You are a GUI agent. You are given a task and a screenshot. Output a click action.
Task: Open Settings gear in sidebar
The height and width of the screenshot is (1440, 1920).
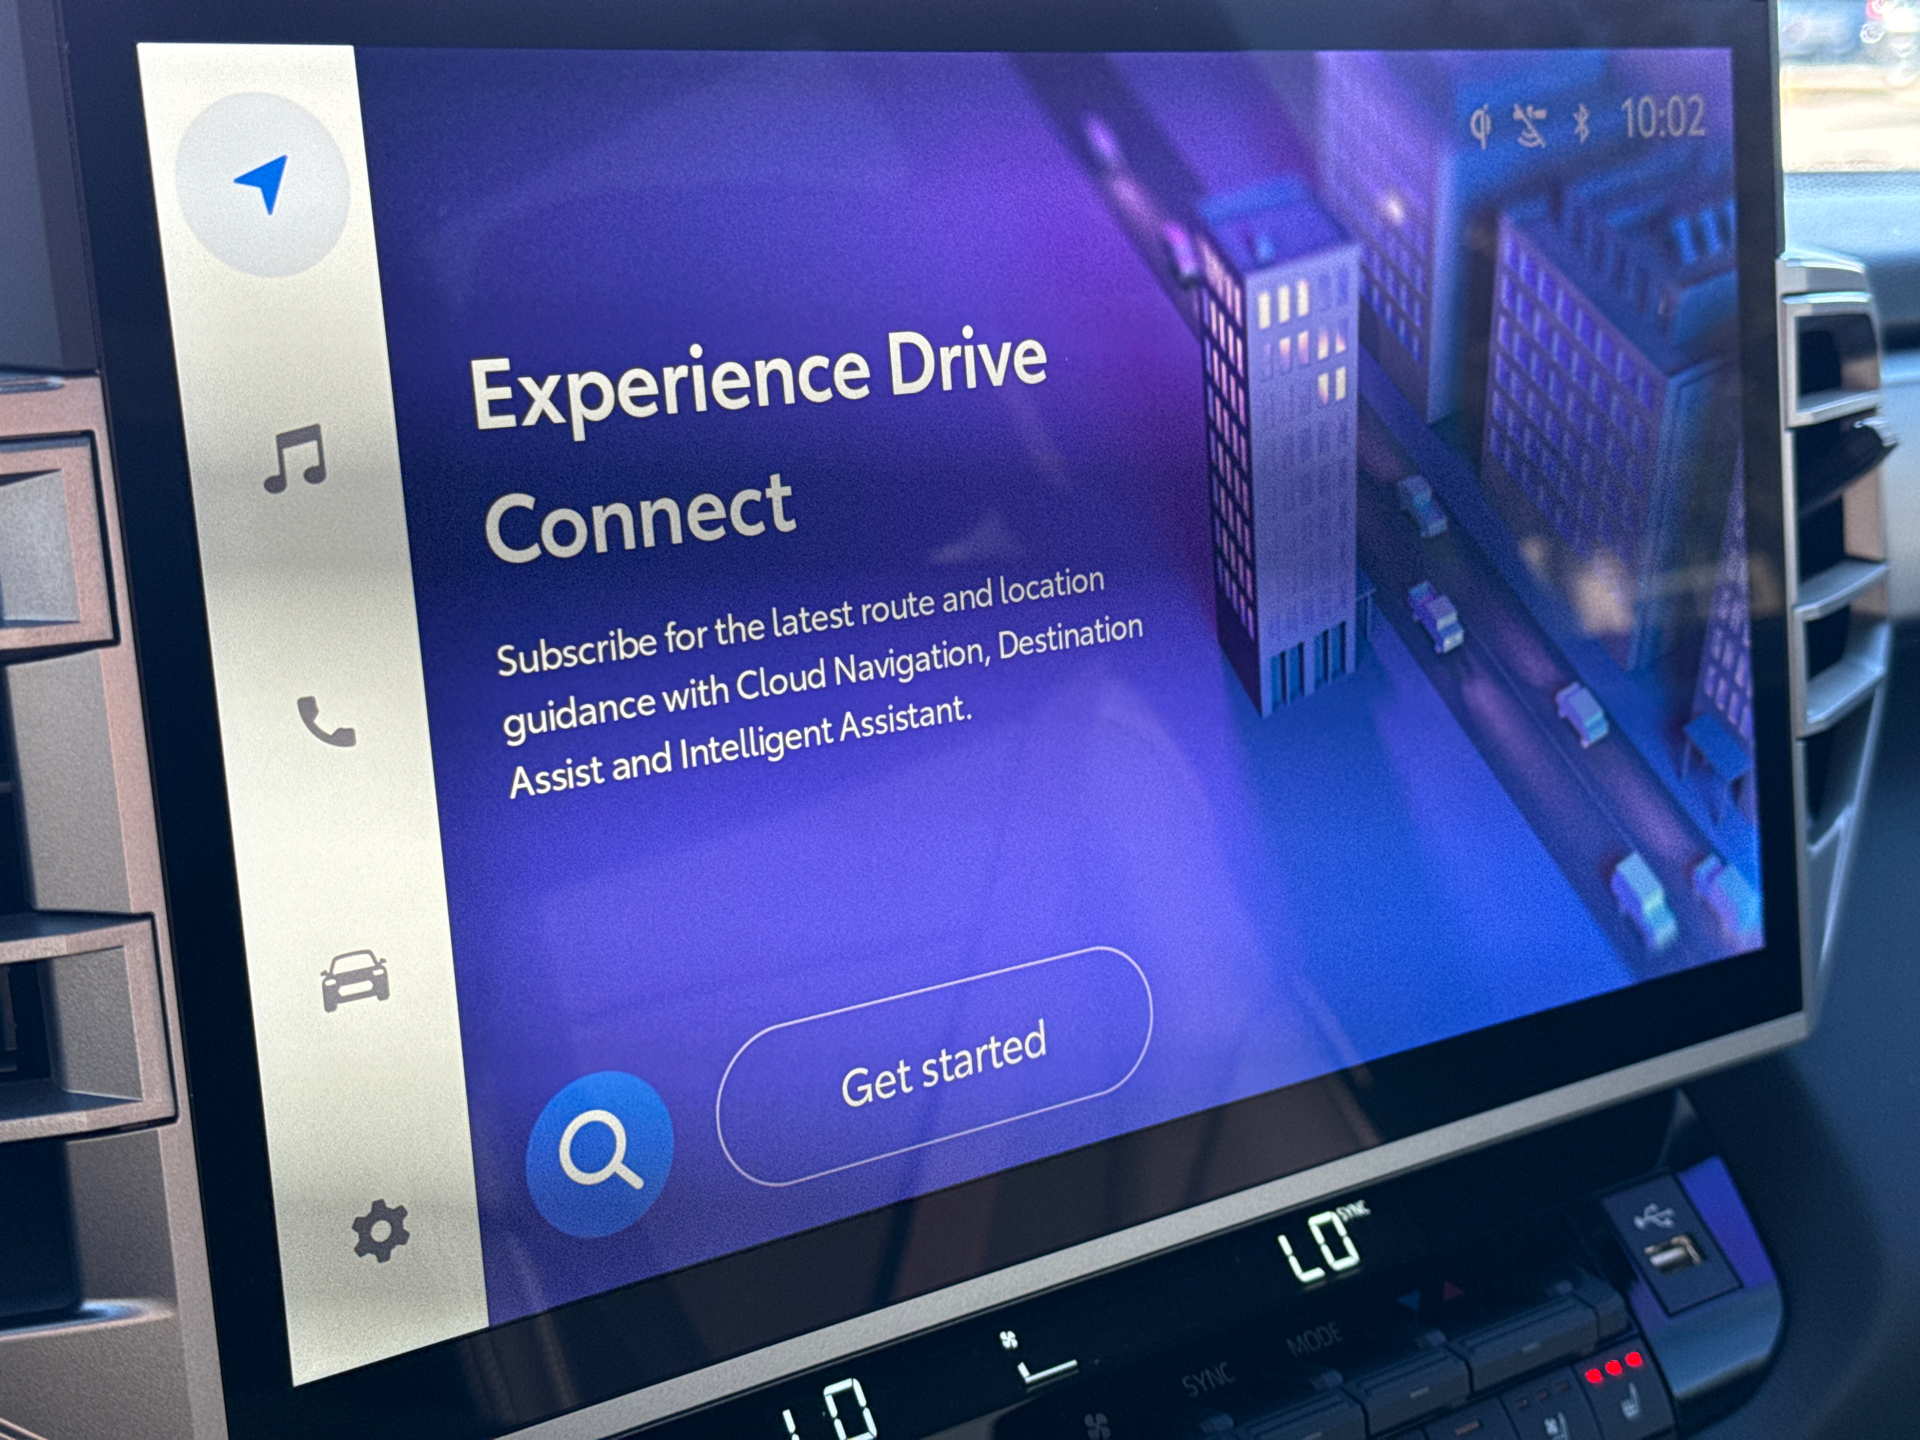click(381, 1231)
